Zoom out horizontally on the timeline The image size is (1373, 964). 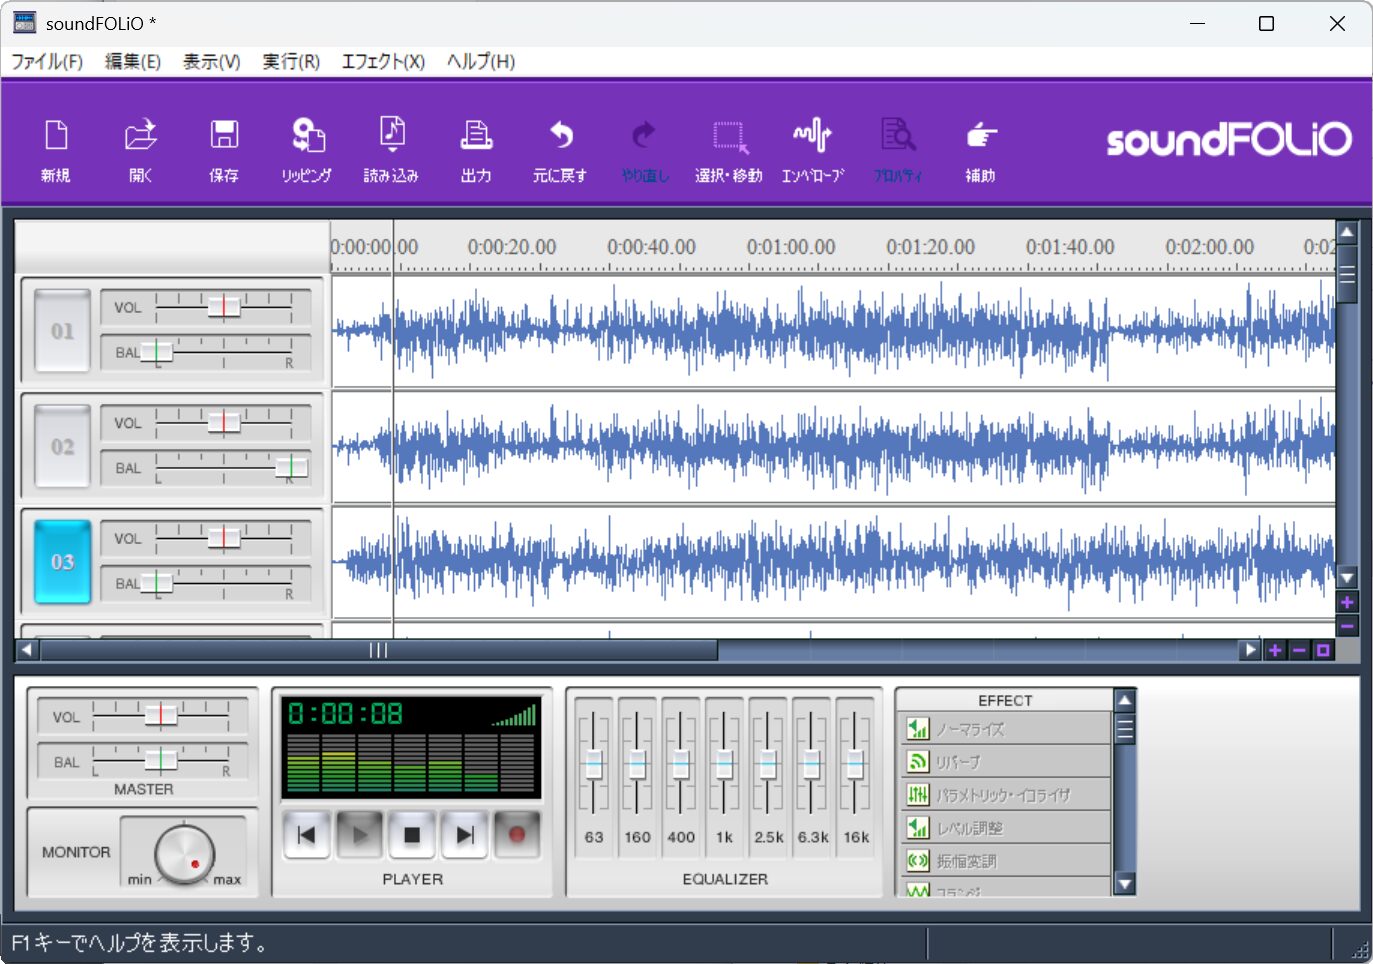point(1299,651)
